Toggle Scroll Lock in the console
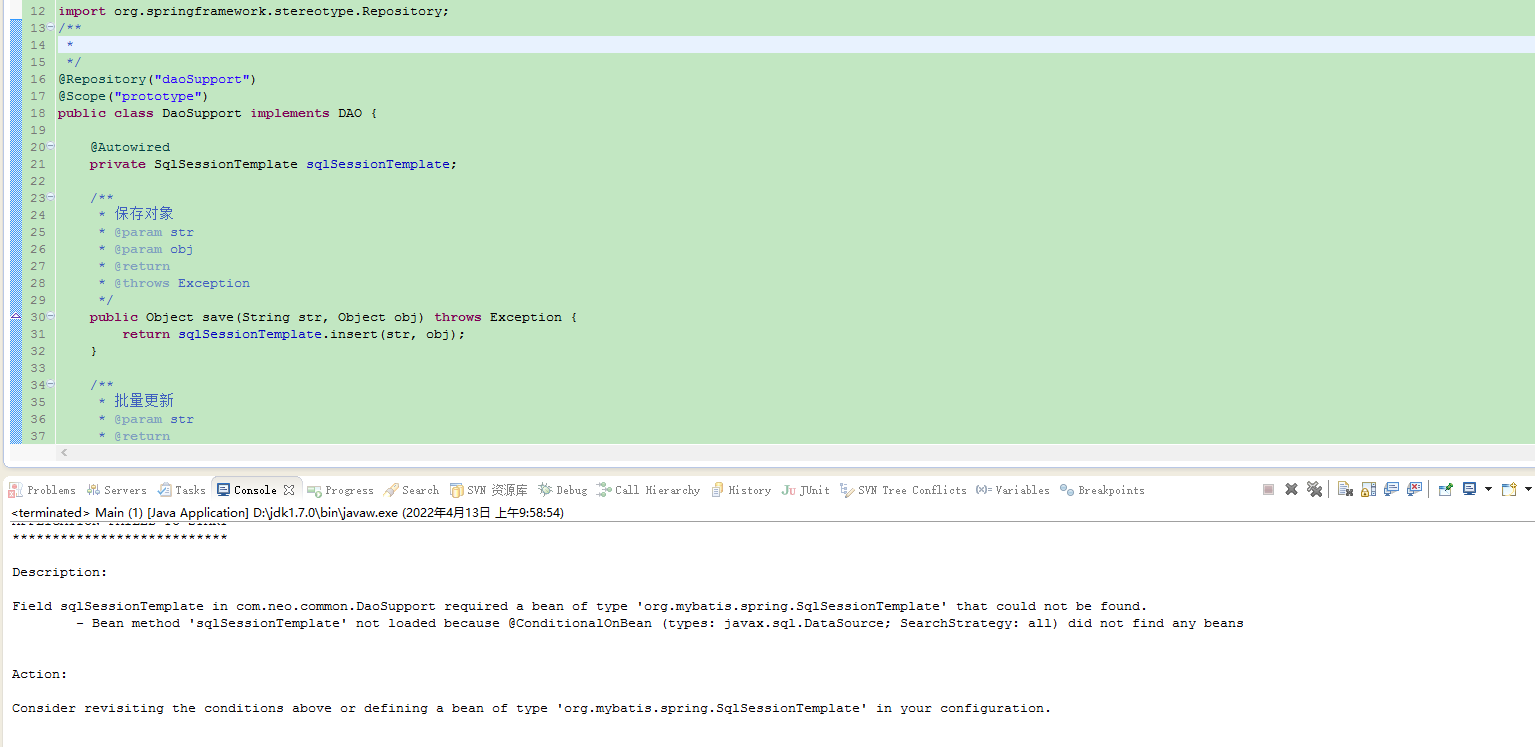 [1368, 489]
